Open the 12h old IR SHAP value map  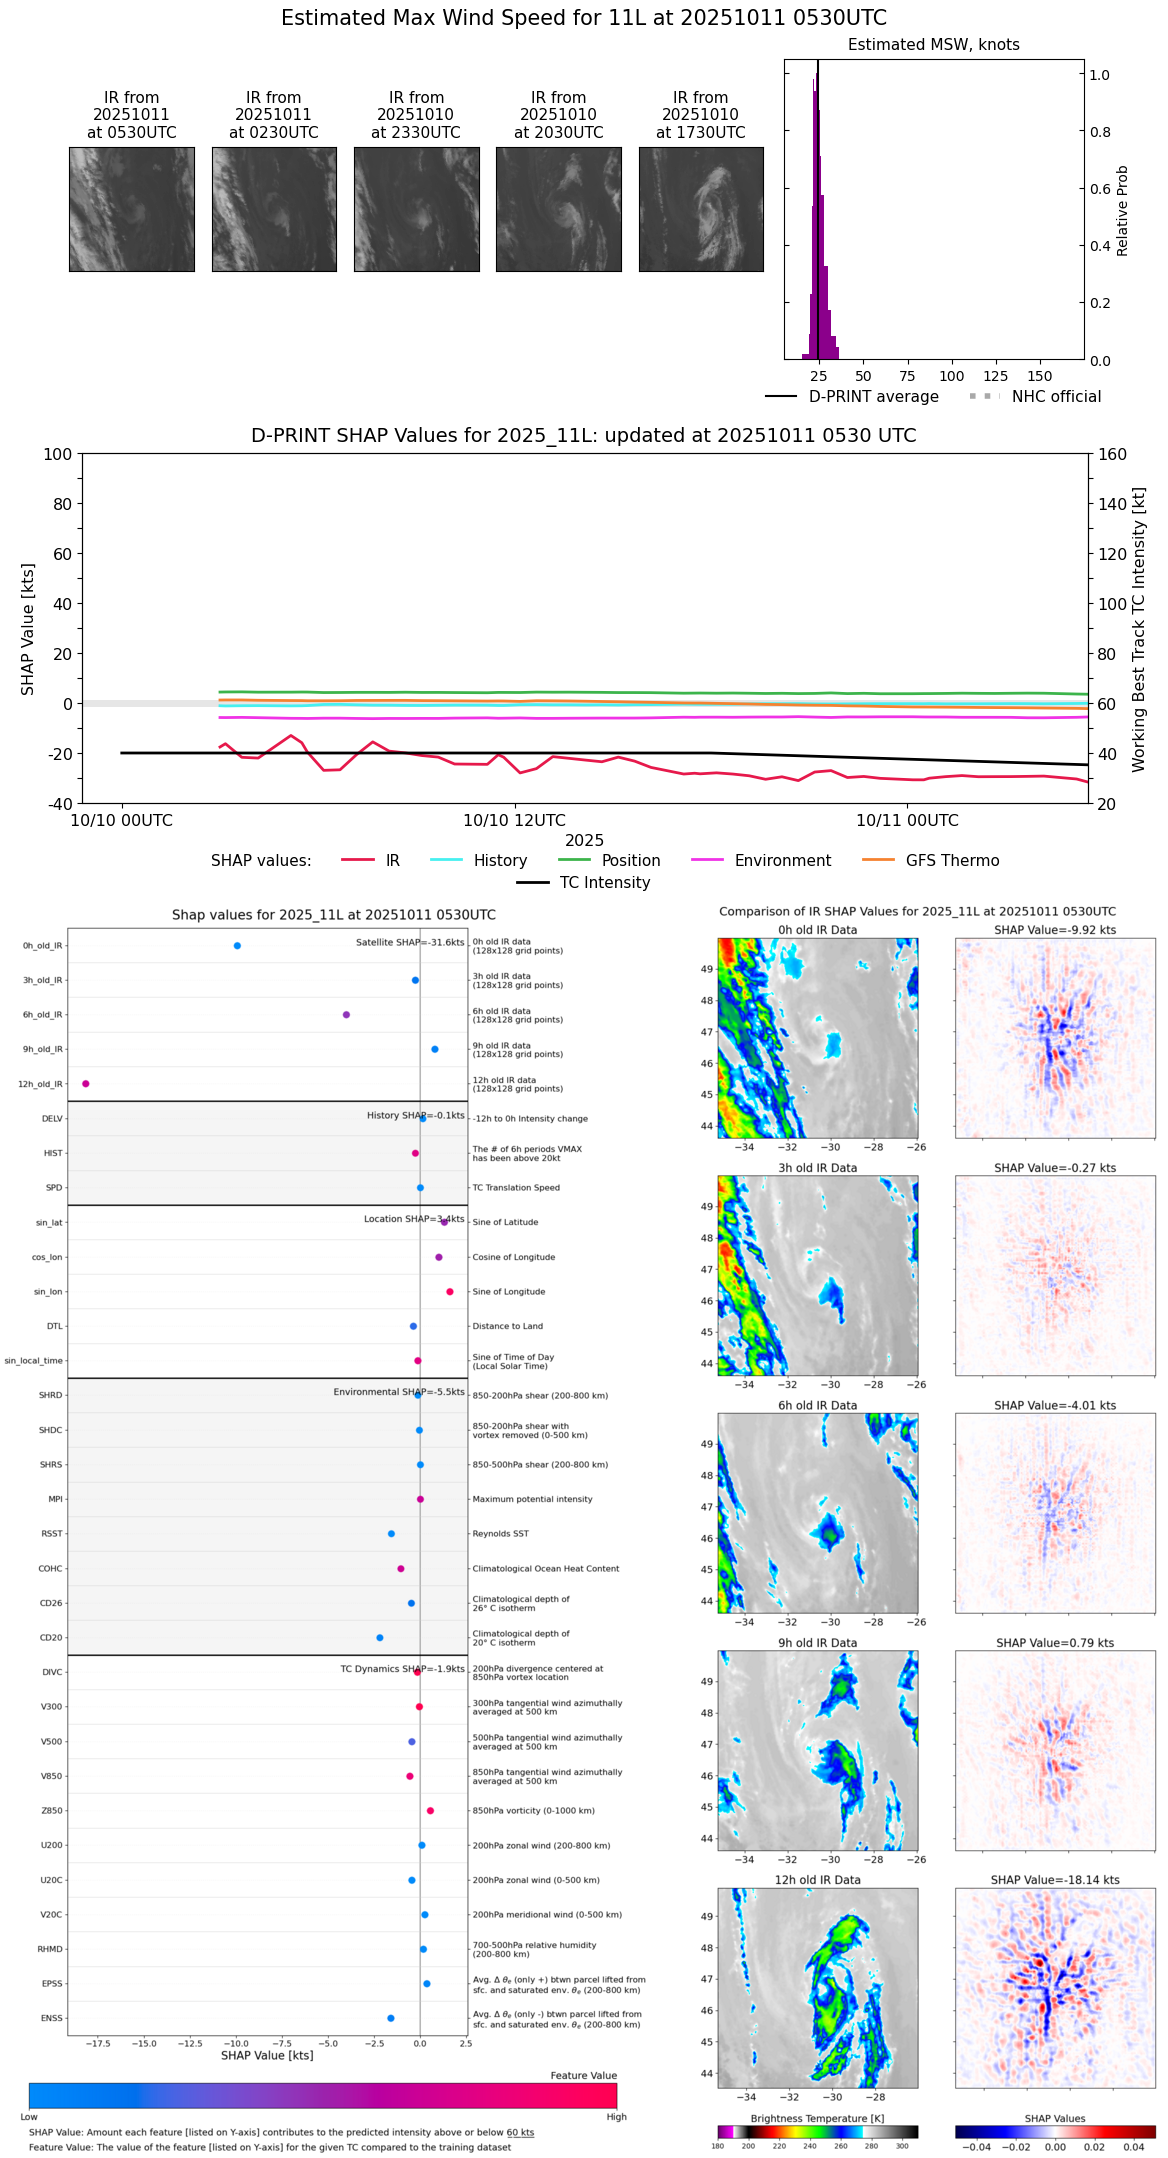pyautogui.click(x=1055, y=1987)
